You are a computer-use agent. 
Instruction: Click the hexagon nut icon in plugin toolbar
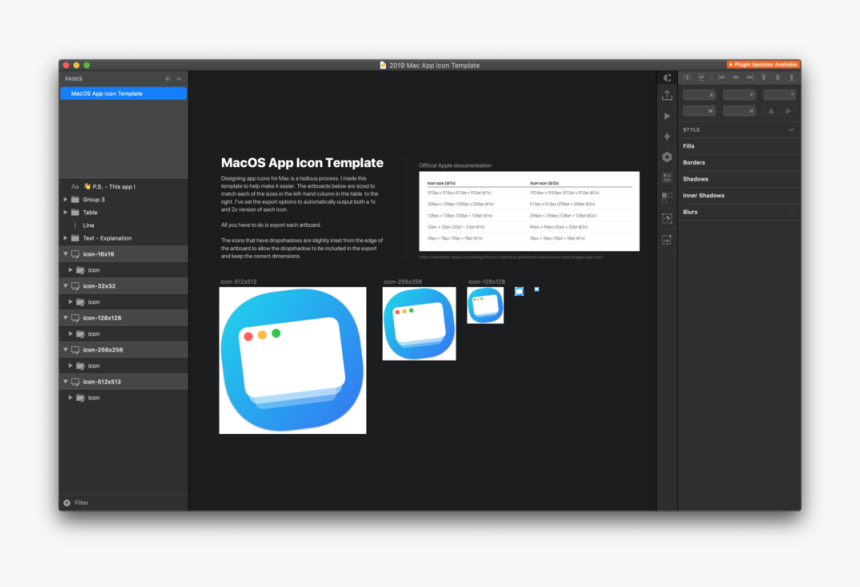[x=667, y=157]
